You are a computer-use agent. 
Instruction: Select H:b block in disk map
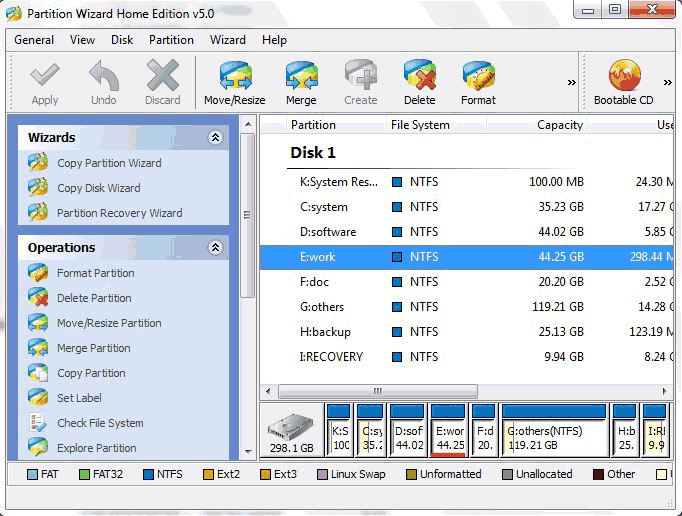(x=625, y=430)
